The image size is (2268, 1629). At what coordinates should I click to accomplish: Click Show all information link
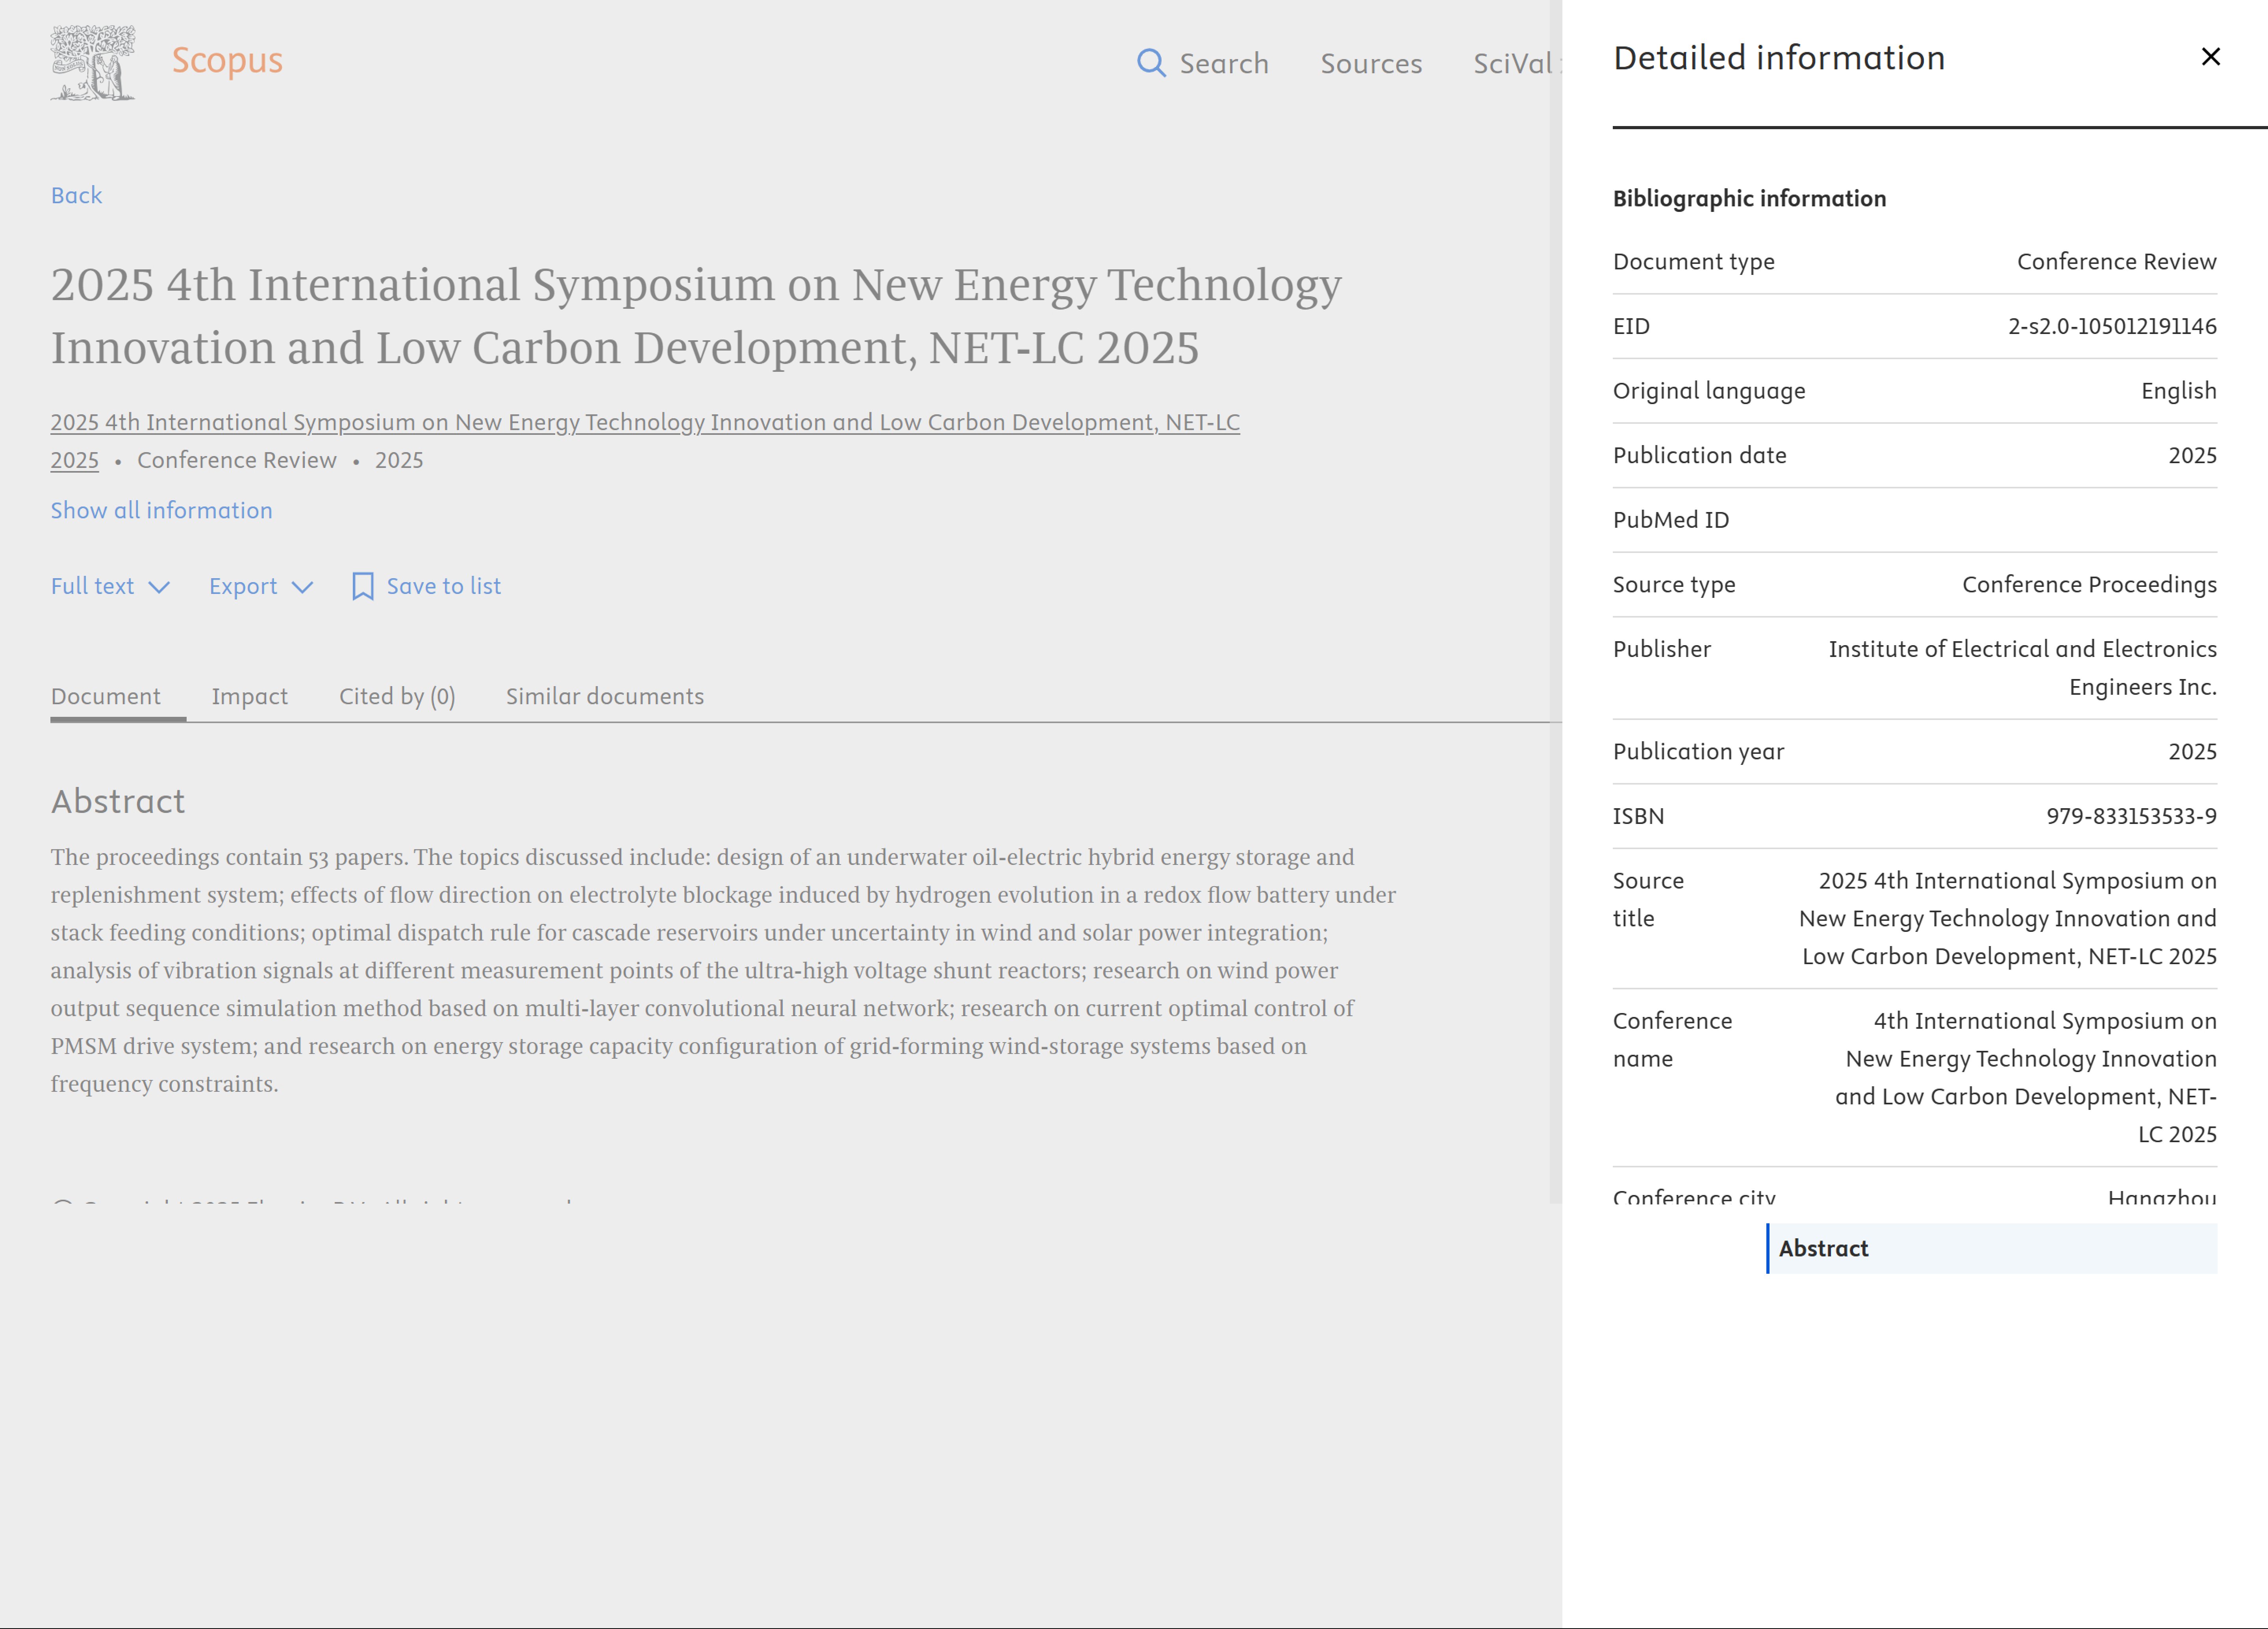tap(161, 510)
